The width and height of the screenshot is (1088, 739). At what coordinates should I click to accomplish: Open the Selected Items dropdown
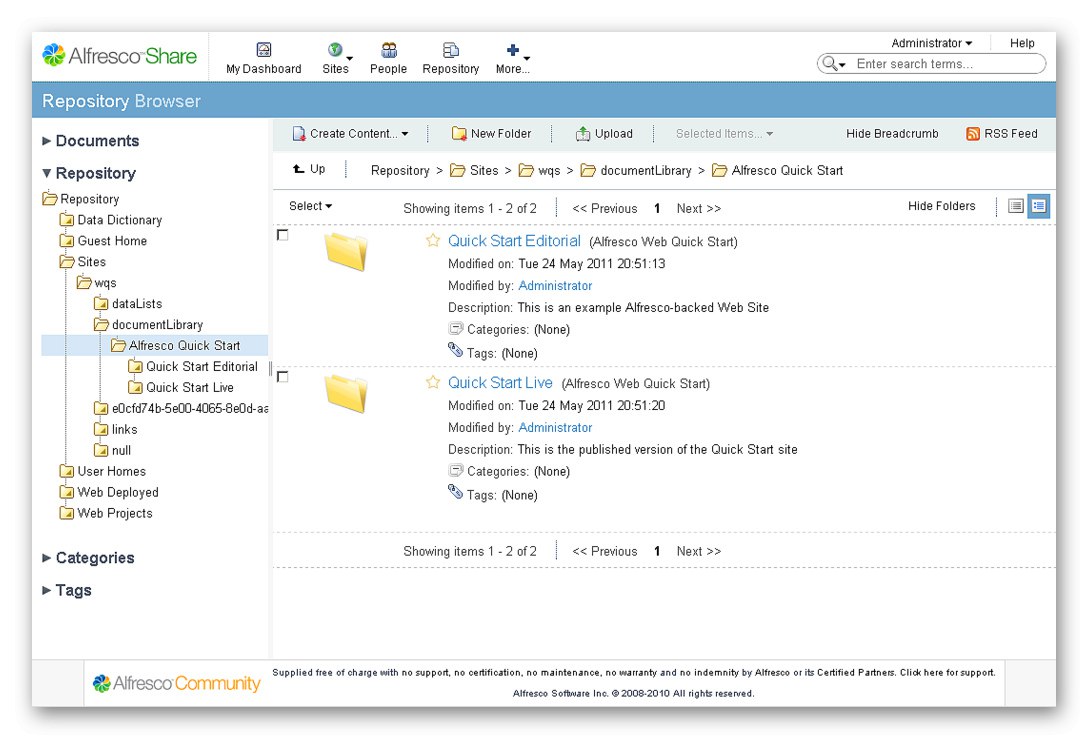tap(724, 134)
